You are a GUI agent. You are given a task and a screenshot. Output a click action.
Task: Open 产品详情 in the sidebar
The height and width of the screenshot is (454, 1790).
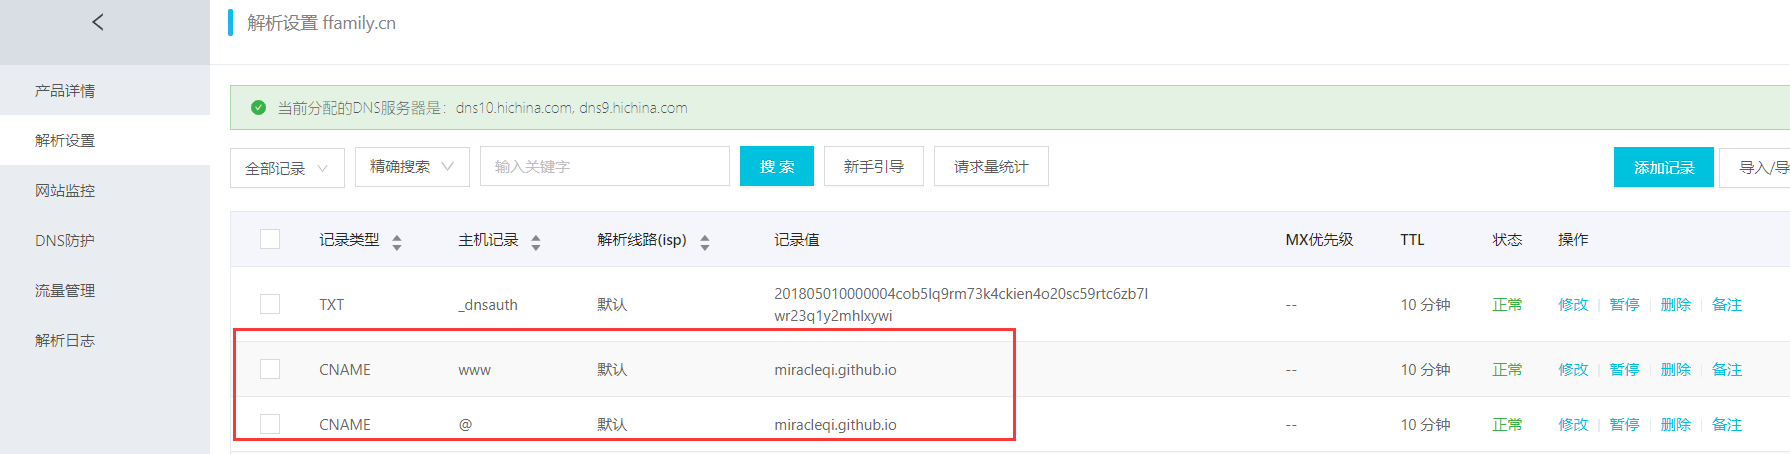tap(65, 91)
